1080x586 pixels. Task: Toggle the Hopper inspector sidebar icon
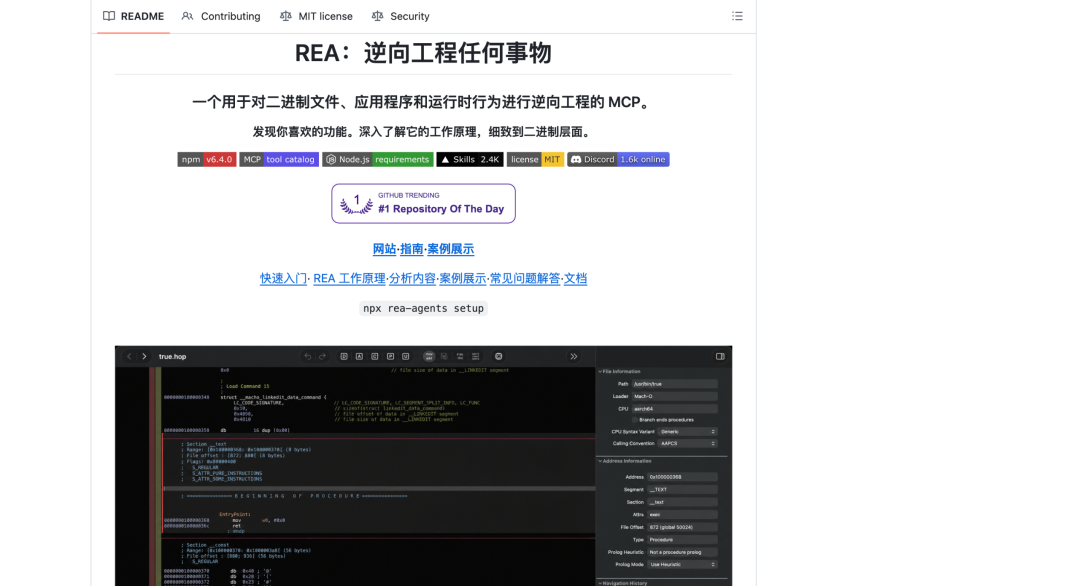click(x=720, y=356)
